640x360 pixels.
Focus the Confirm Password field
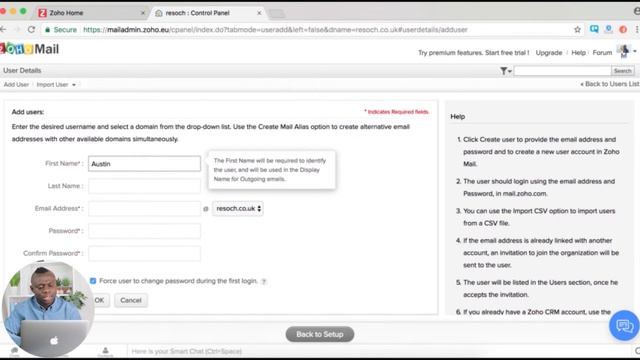click(144, 253)
